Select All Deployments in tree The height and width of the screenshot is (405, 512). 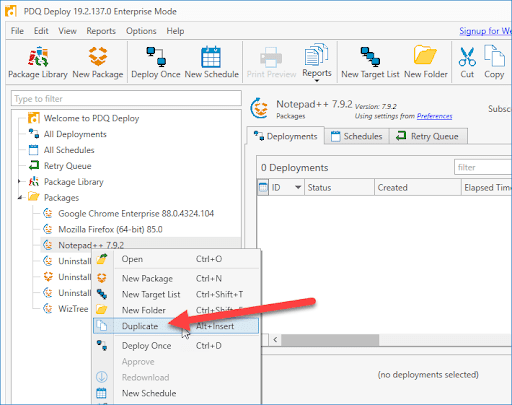[x=75, y=134]
